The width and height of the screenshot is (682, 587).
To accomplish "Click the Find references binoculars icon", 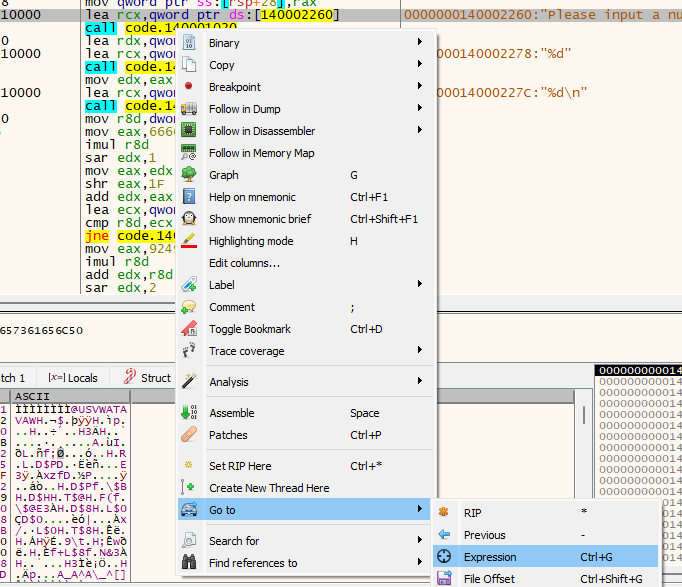I will pos(189,562).
